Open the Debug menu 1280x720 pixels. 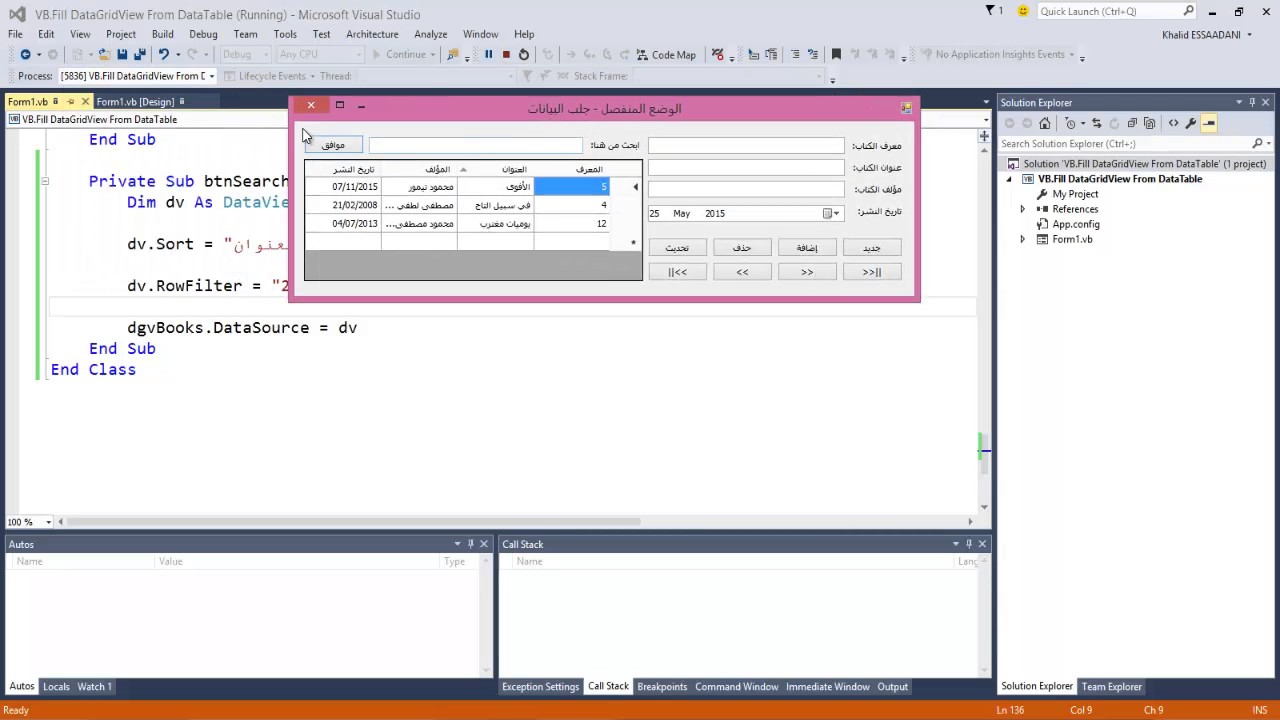point(203,34)
